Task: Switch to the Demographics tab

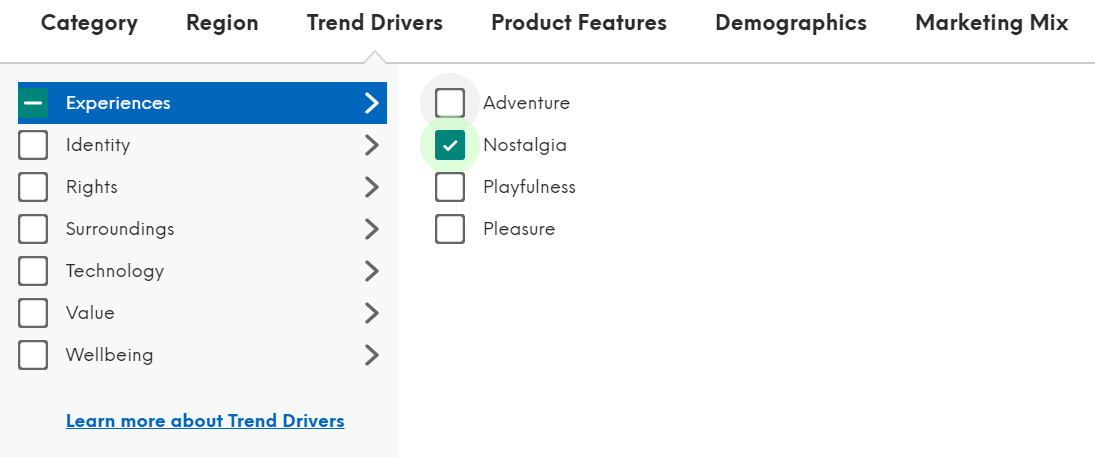Action: [x=790, y=23]
